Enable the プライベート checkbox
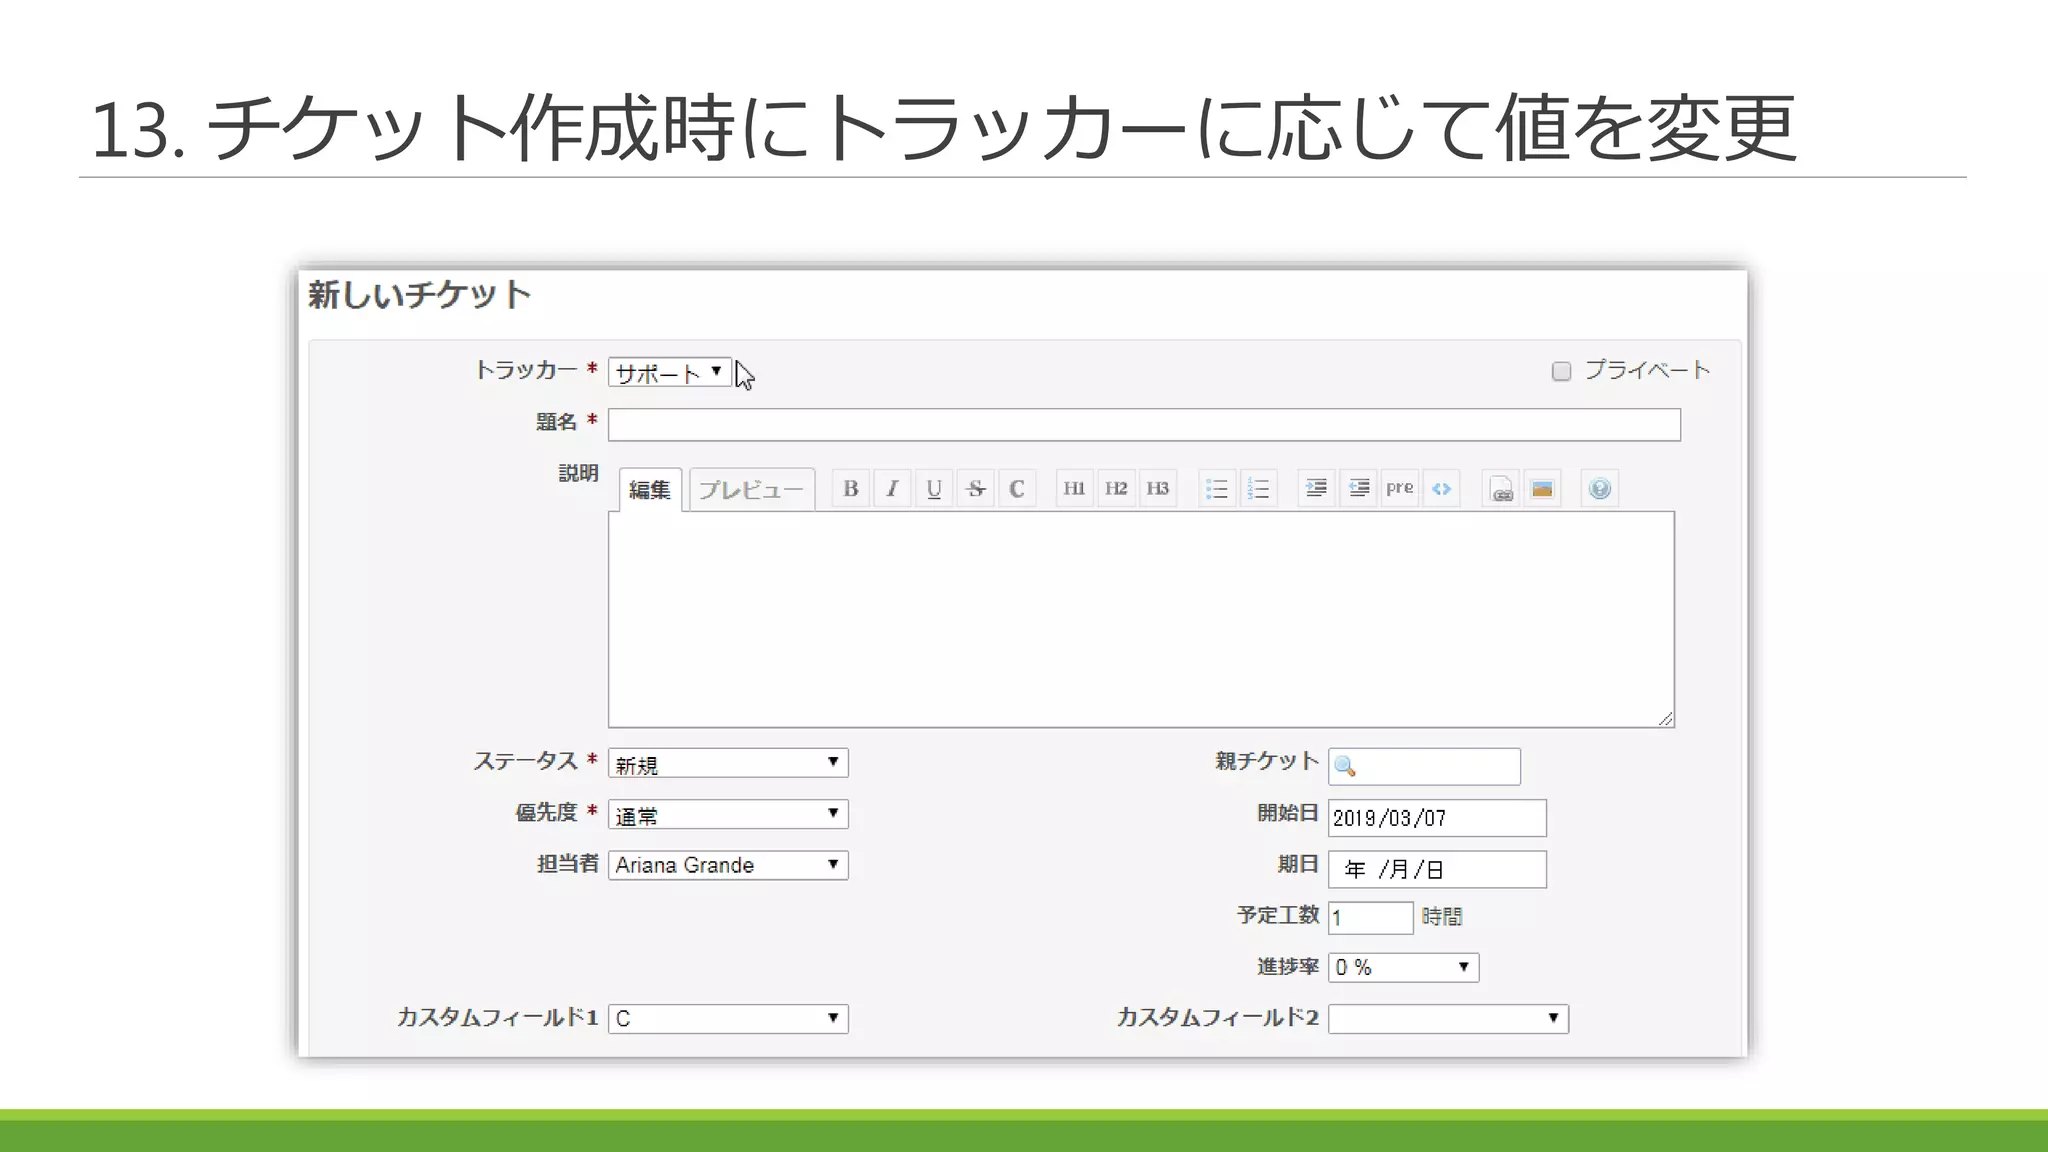The image size is (2048, 1152). [x=1561, y=372]
